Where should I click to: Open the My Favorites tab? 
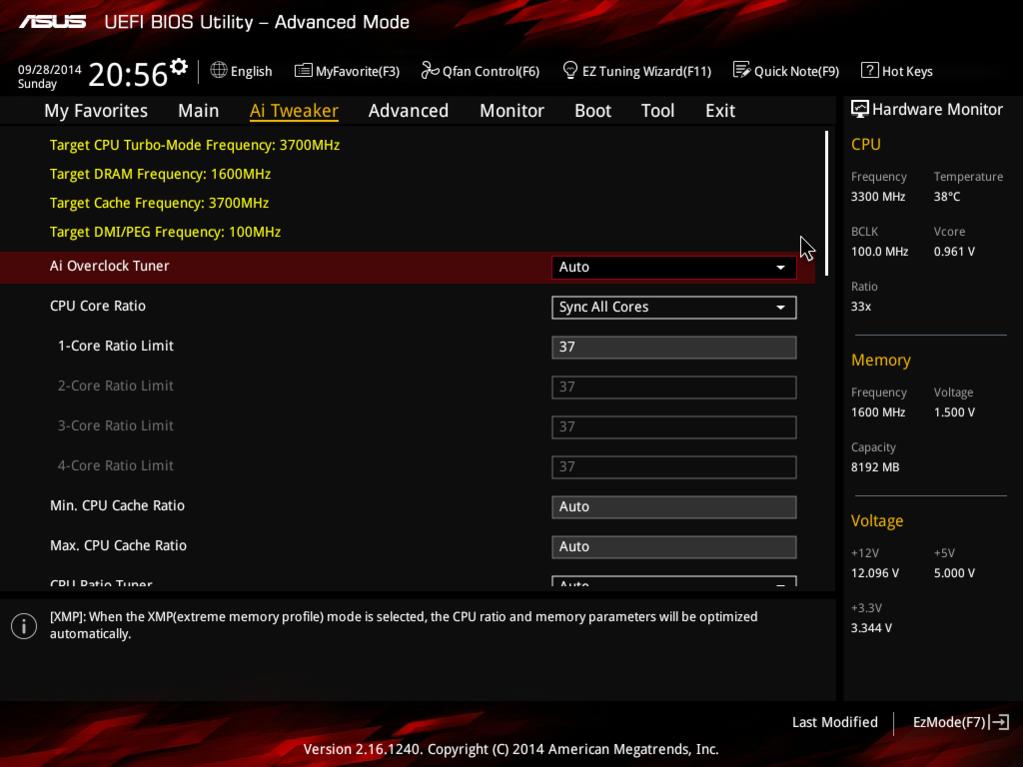96,111
